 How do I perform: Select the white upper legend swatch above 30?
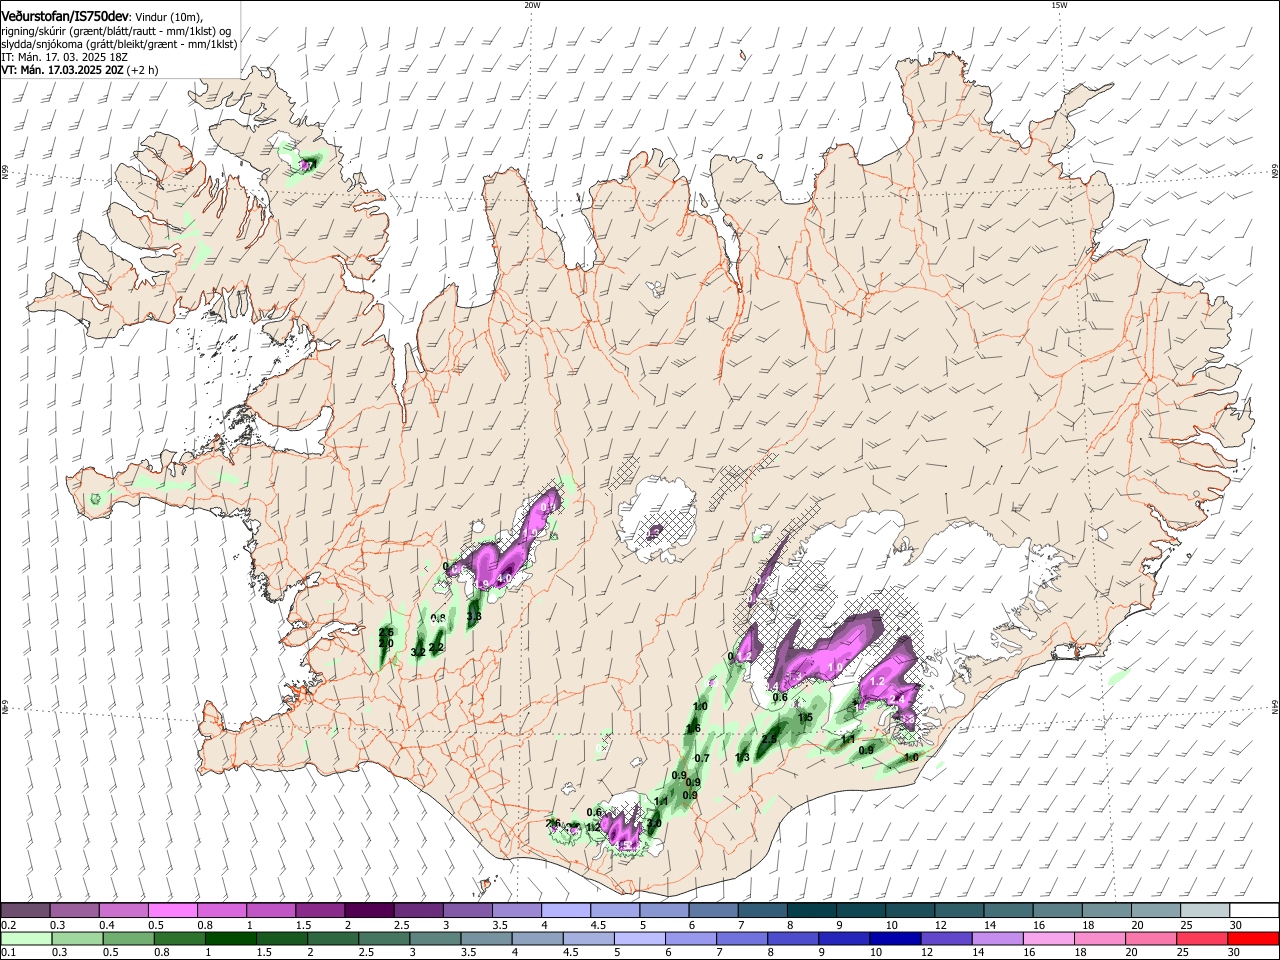click(x=1254, y=911)
